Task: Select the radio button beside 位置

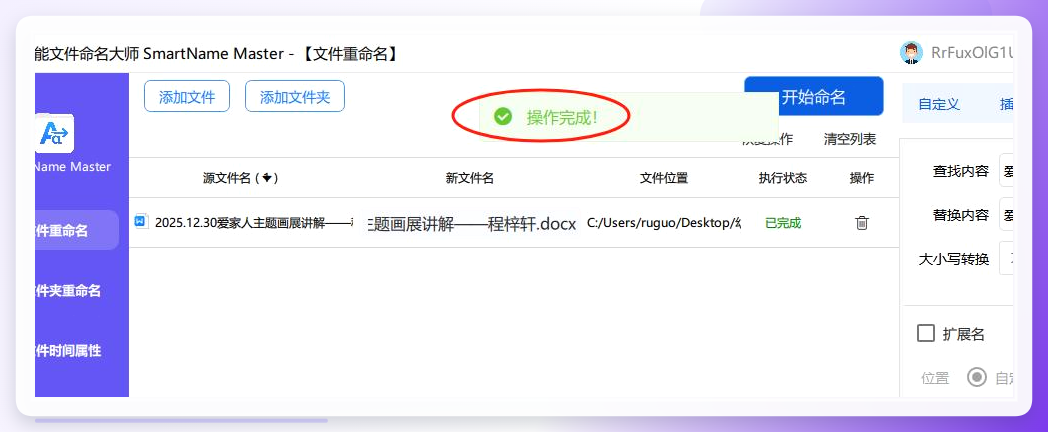Action: point(977,377)
